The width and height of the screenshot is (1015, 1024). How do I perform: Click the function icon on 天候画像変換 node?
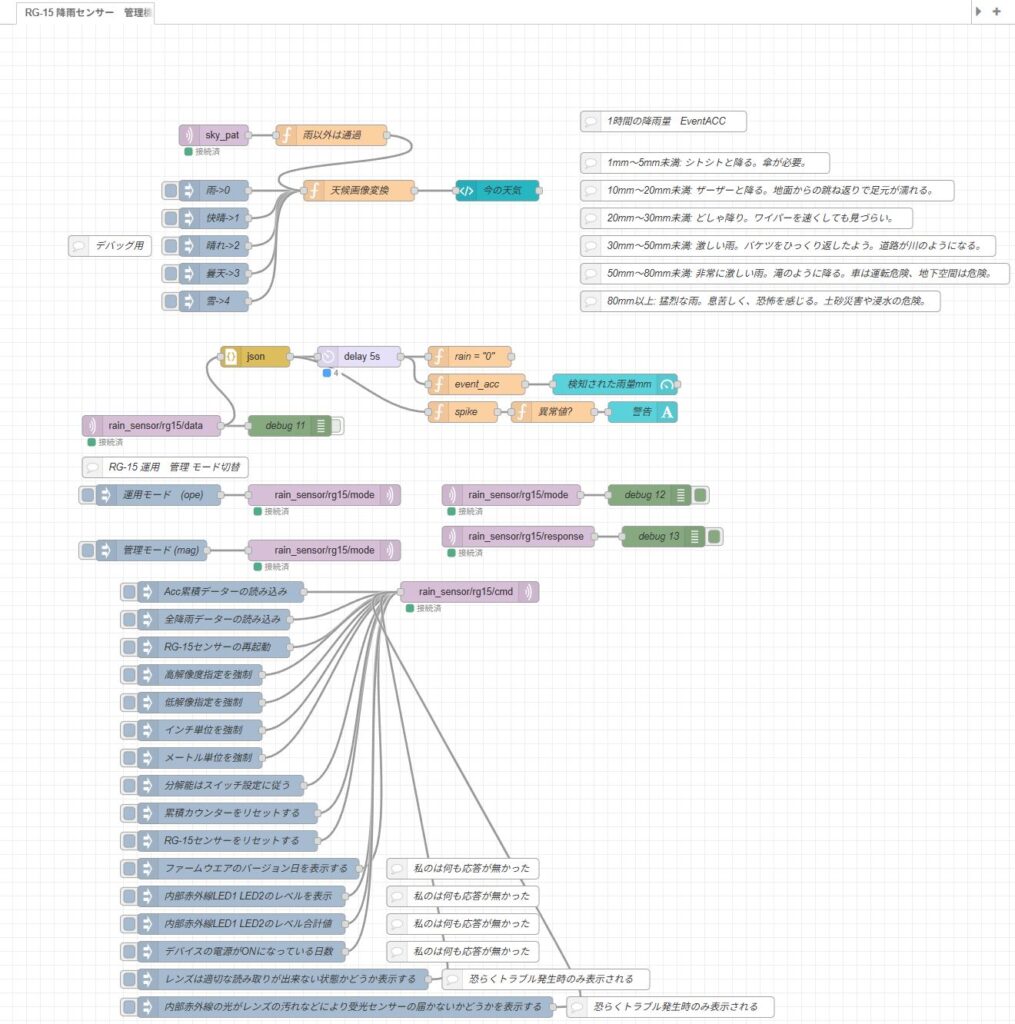click(x=315, y=190)
